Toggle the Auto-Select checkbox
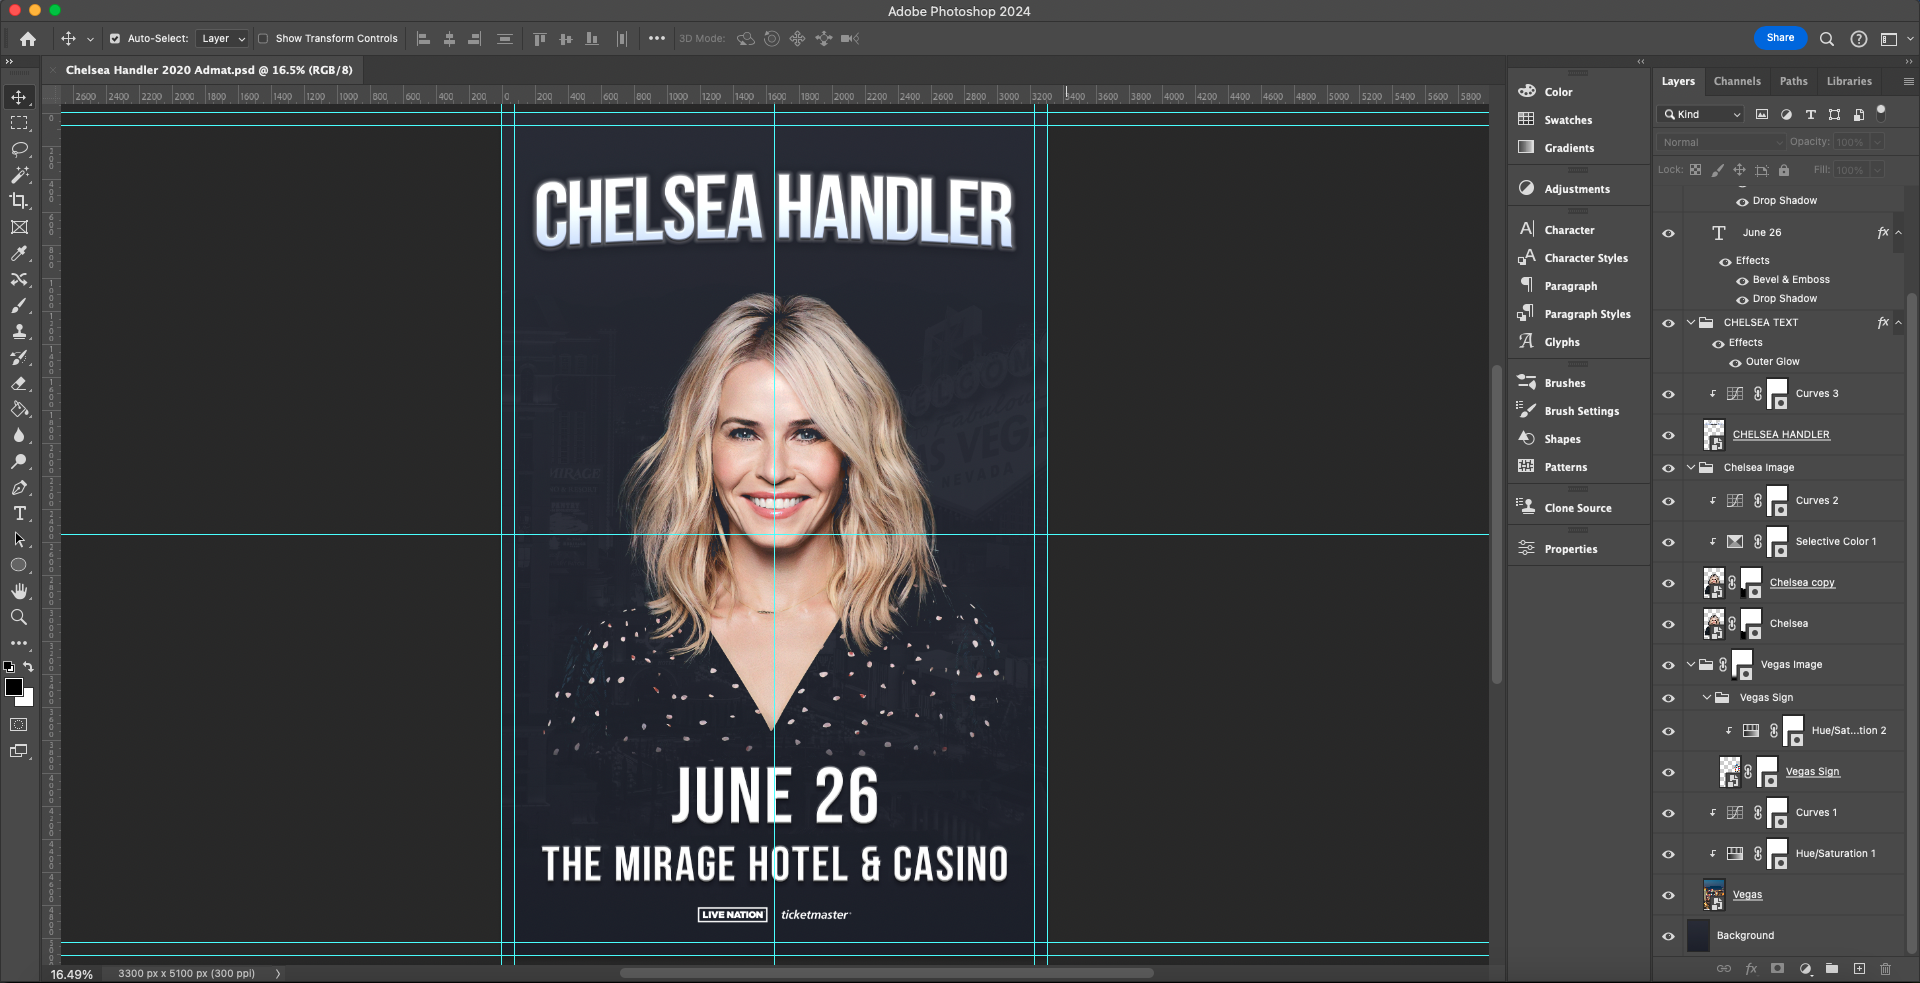The width and height of the screenshot is (1920, 983). pyautogui.click(x=115, y=39)
